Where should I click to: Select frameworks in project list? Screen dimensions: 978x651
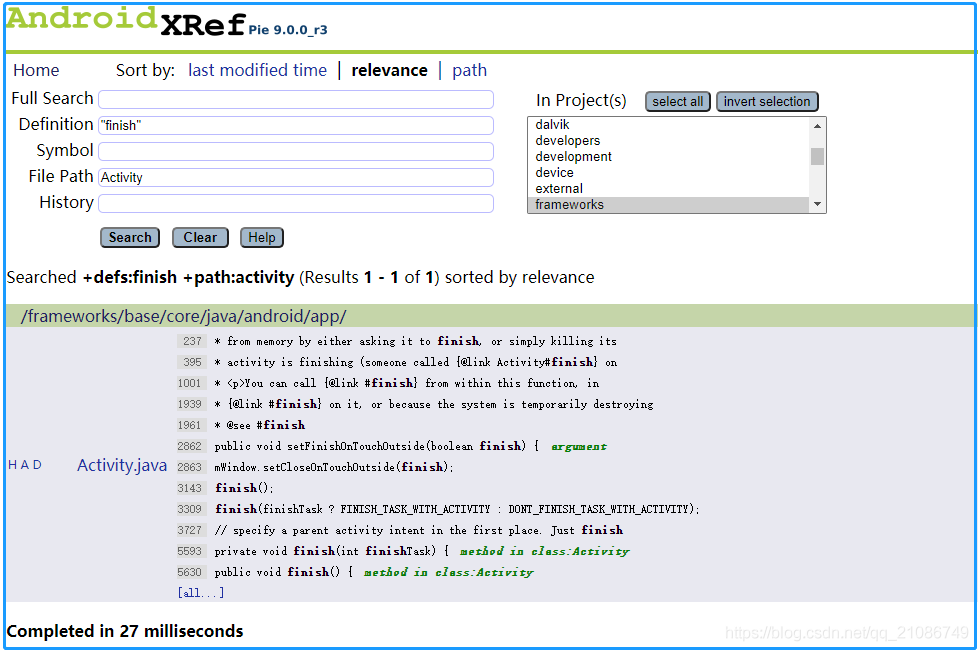[x=668, y=205]
